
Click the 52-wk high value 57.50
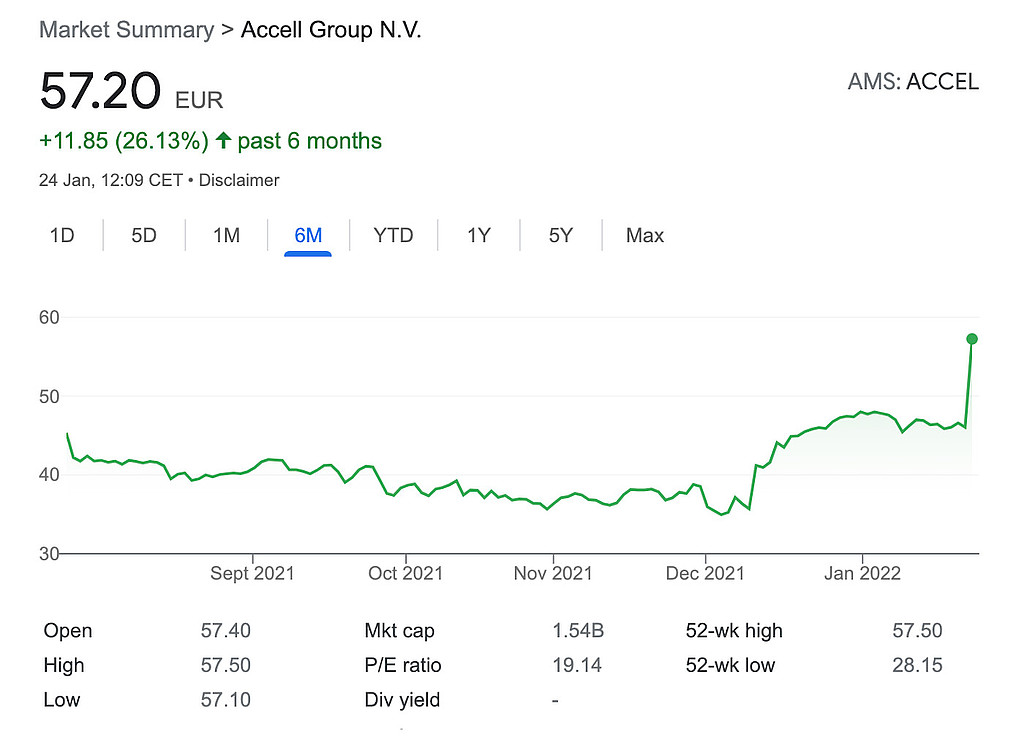pos(917,631)
